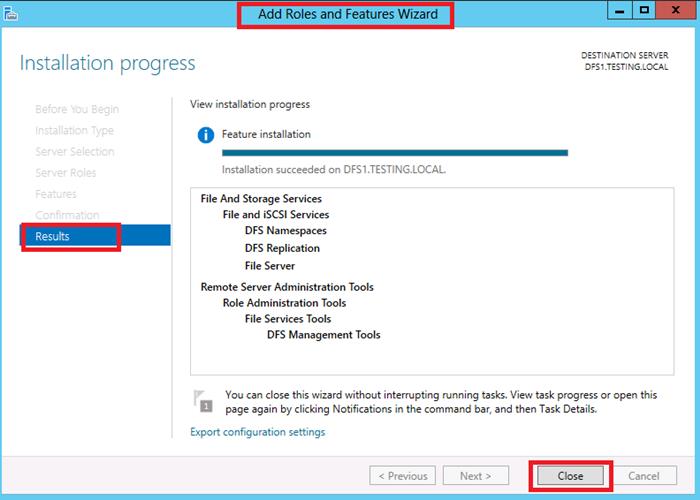The height and width of the screenshot is (500, 700).
Task: Click the Add Roles and Features Wizard title
Action: (x=348, y=14)
